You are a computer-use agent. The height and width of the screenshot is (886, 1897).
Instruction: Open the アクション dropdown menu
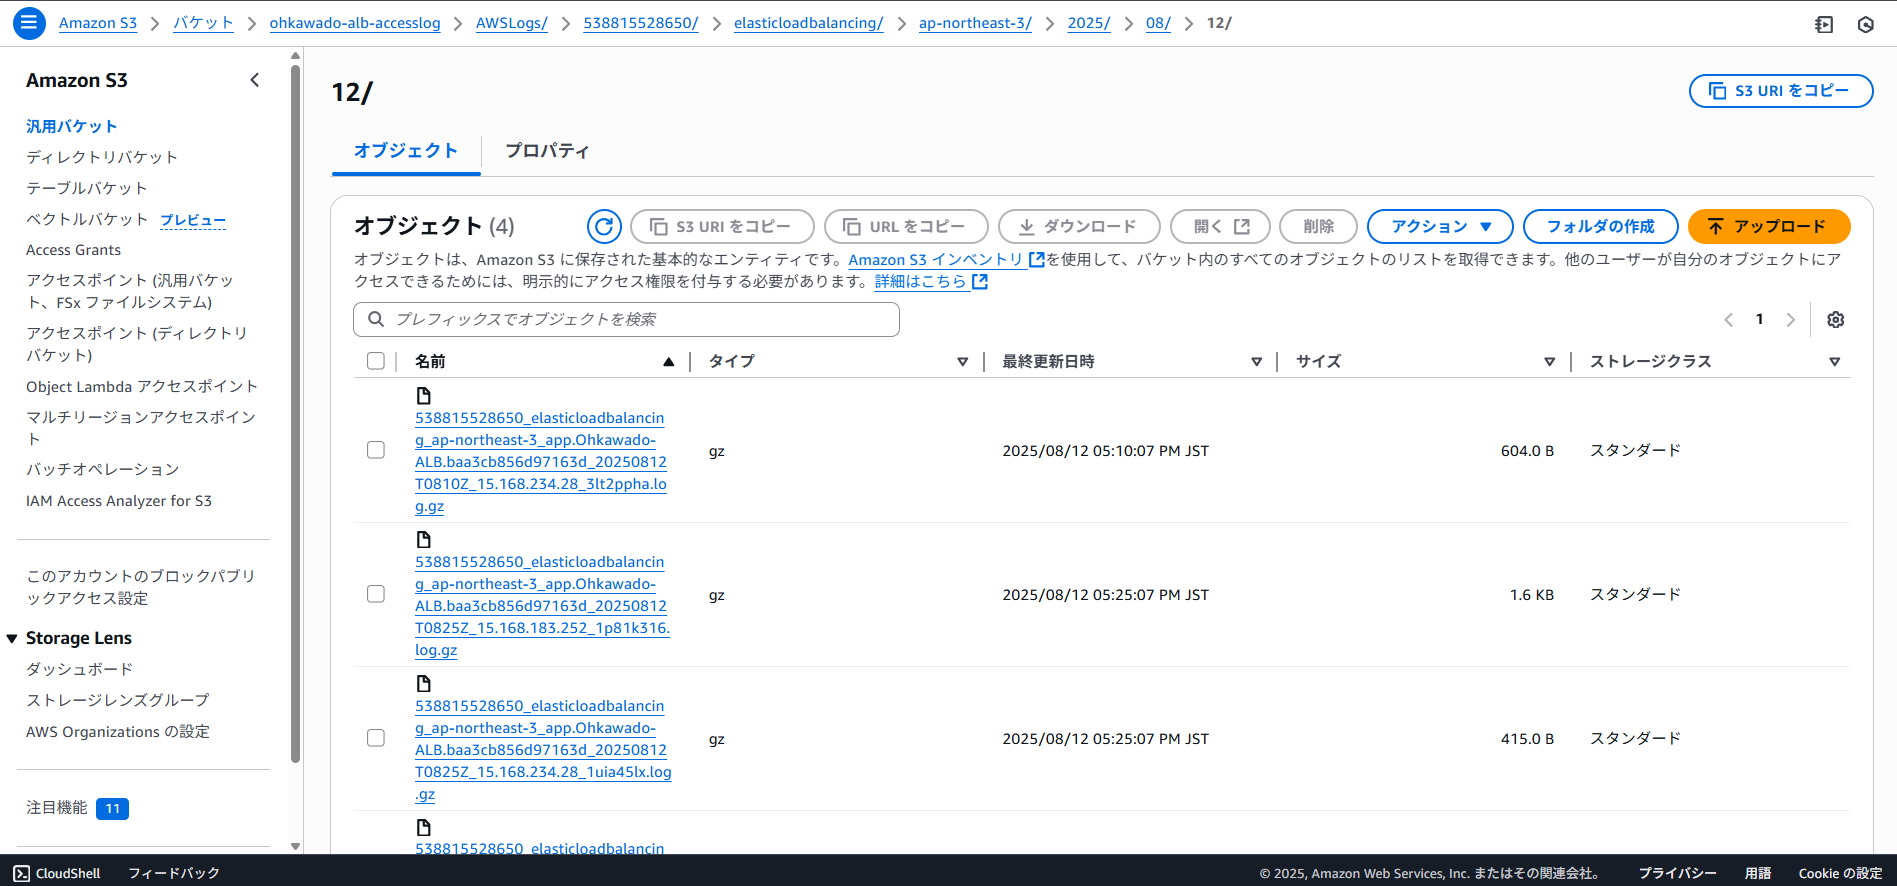(x=1440, y=226)
